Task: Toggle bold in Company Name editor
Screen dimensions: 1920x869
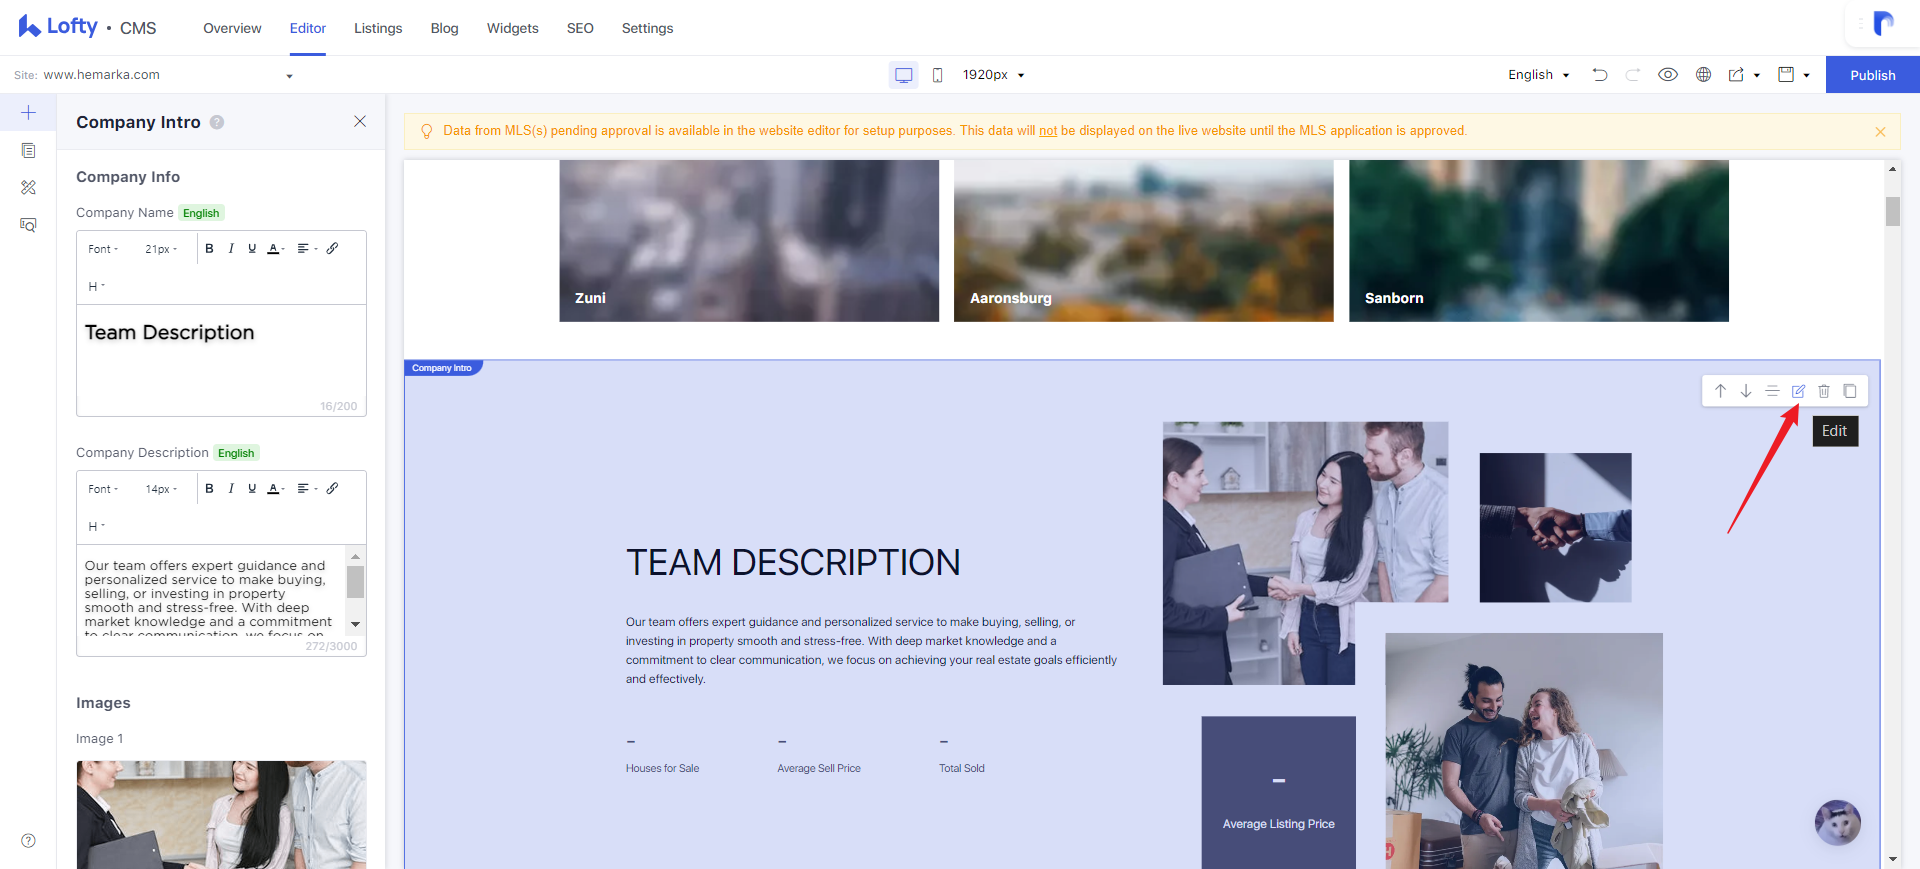Action: (x=209, y=249)
